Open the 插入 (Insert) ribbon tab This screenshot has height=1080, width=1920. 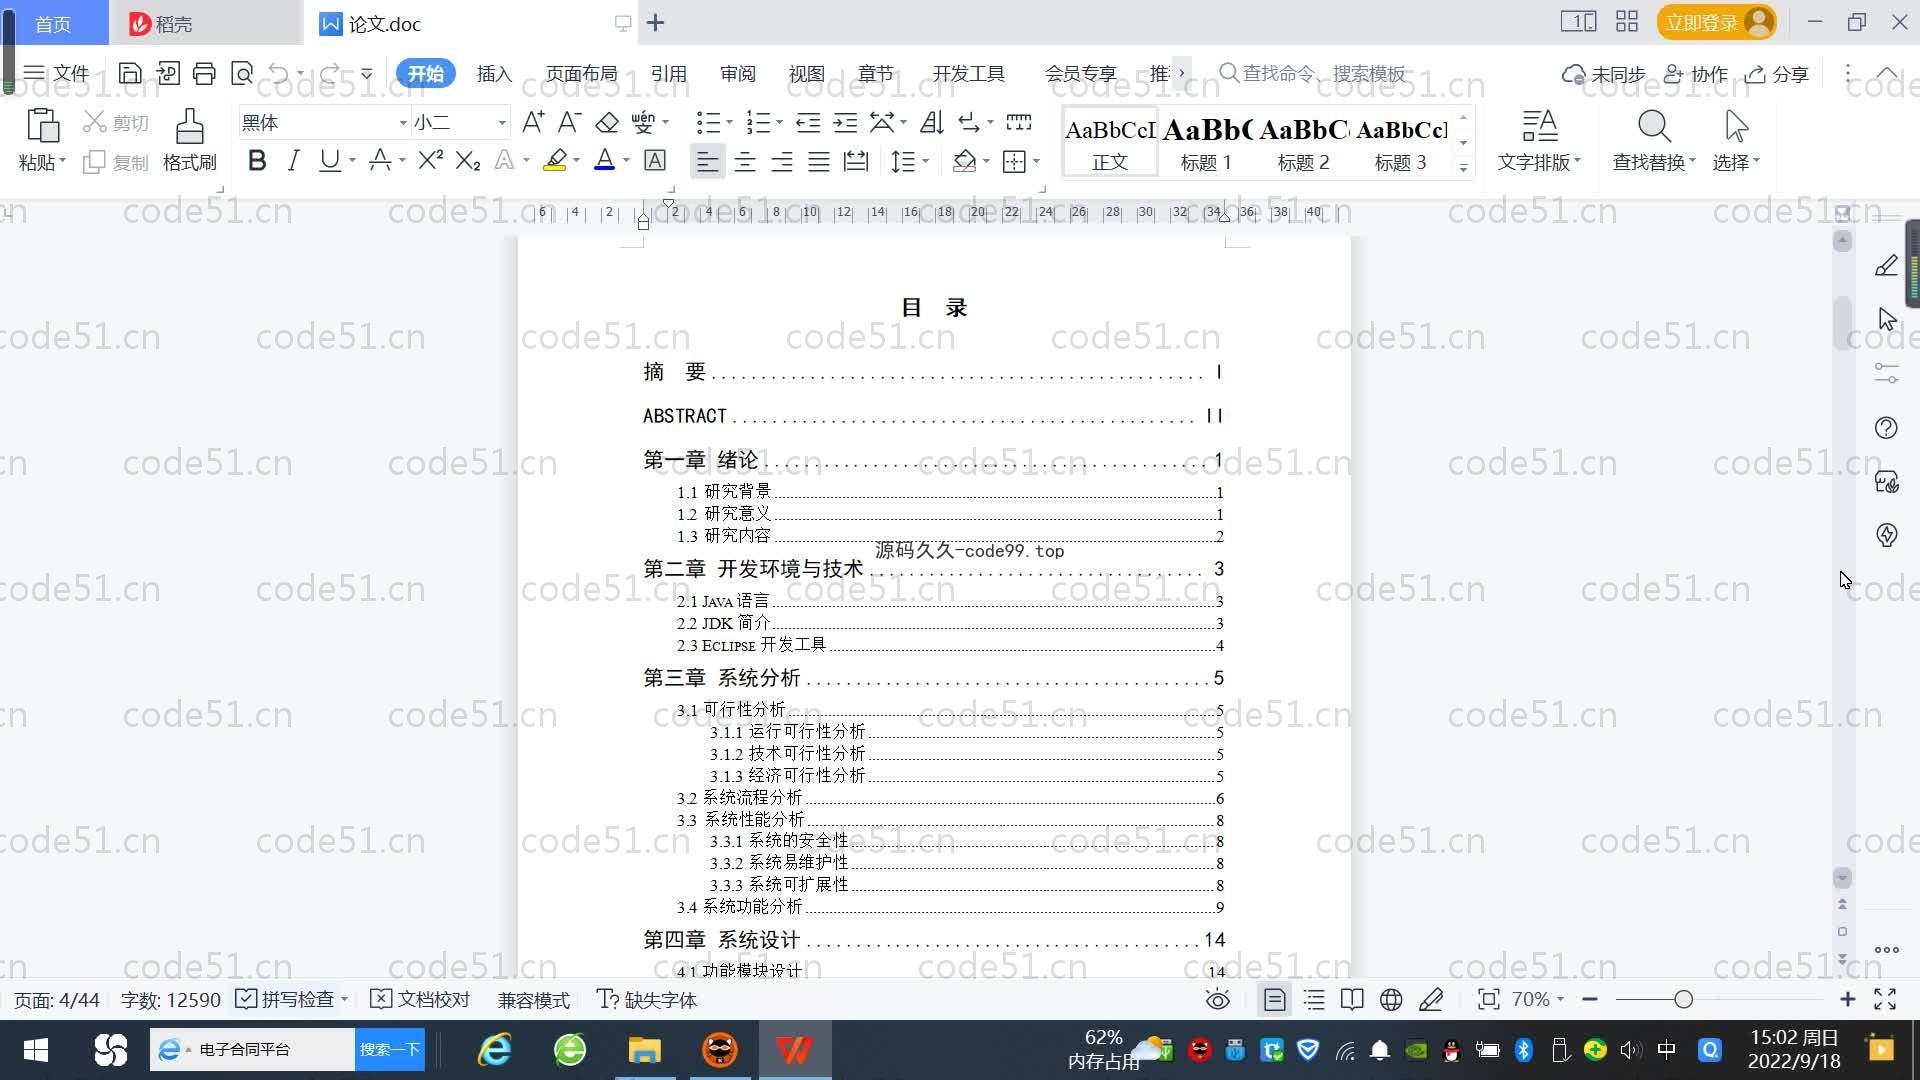pyautogui.click(x=494, y=73)
